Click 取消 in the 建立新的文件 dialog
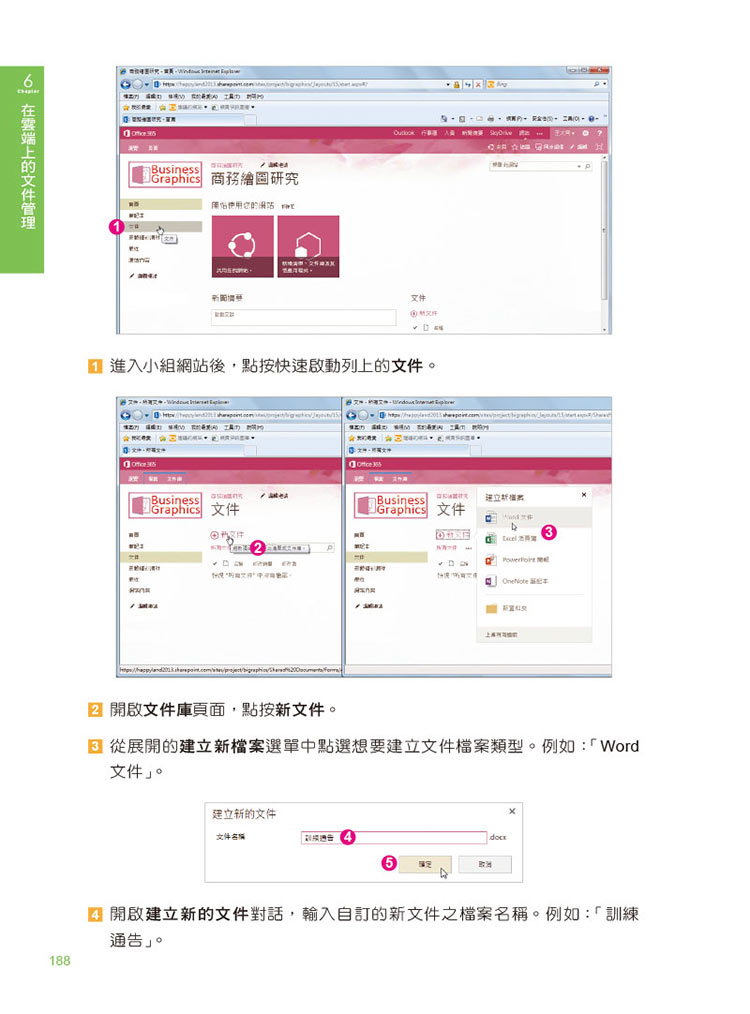The height and width of the screenshot is (1014, 750). click(484, 865)
